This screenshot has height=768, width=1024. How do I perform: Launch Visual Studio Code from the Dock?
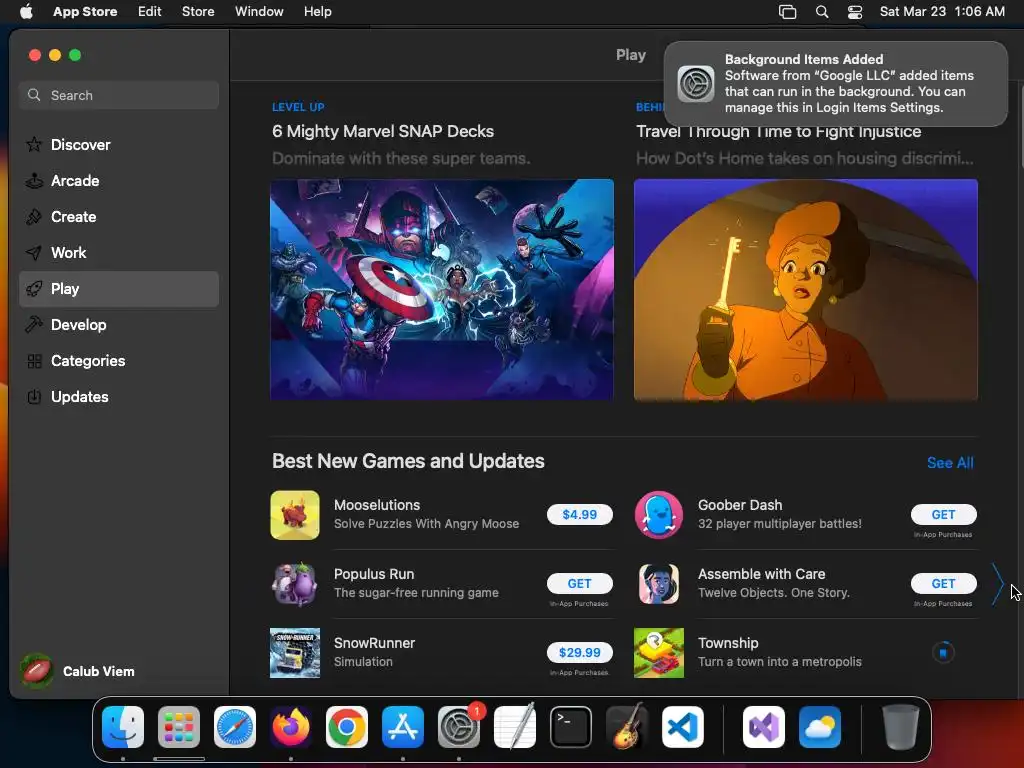click(682, 727)
